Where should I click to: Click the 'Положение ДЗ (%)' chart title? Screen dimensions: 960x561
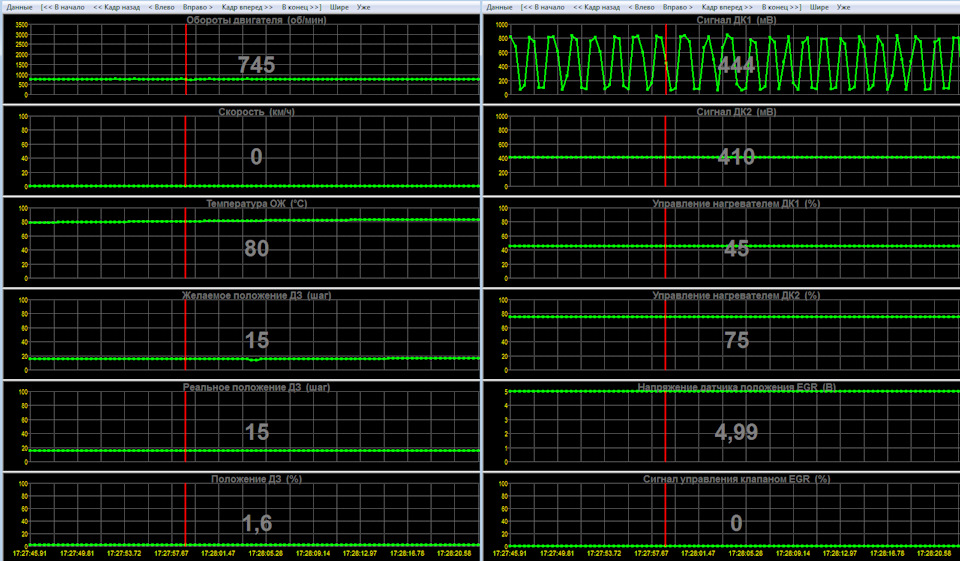tap(257, 479)
